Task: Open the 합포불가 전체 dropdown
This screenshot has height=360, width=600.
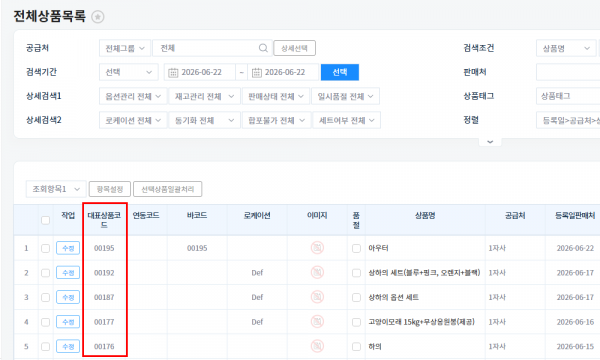Action: point(276,121)
